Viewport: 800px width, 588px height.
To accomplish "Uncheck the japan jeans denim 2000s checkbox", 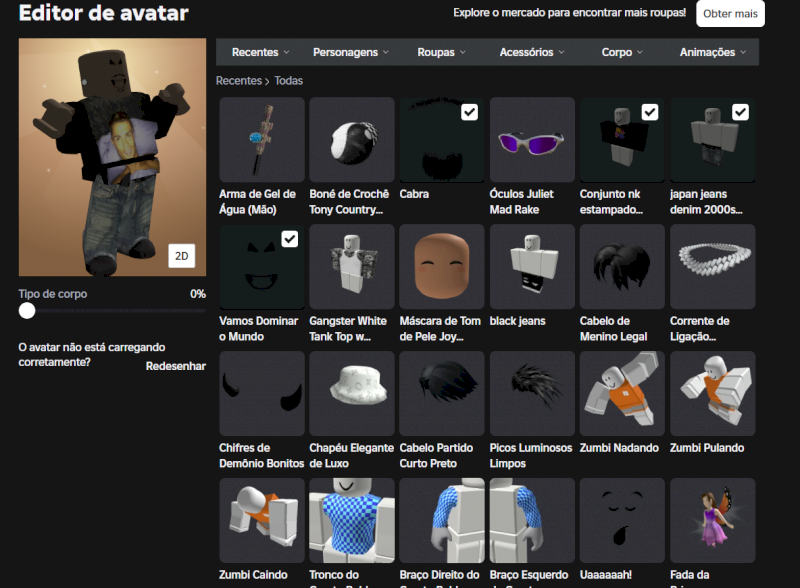I will 740,112.
